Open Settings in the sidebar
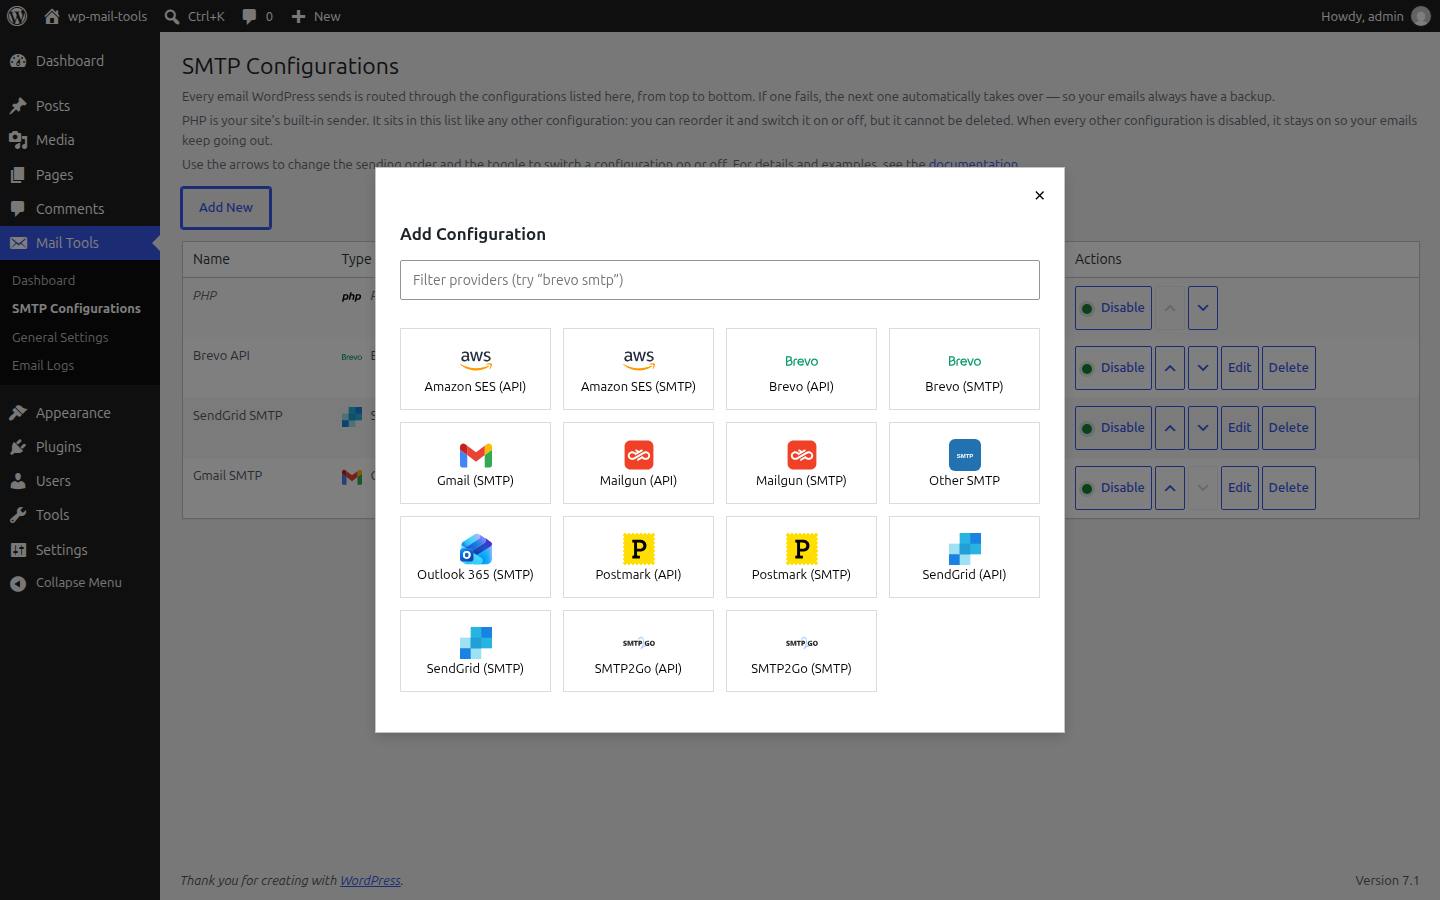Screen dimensions: 1440x900 [80, 550]
